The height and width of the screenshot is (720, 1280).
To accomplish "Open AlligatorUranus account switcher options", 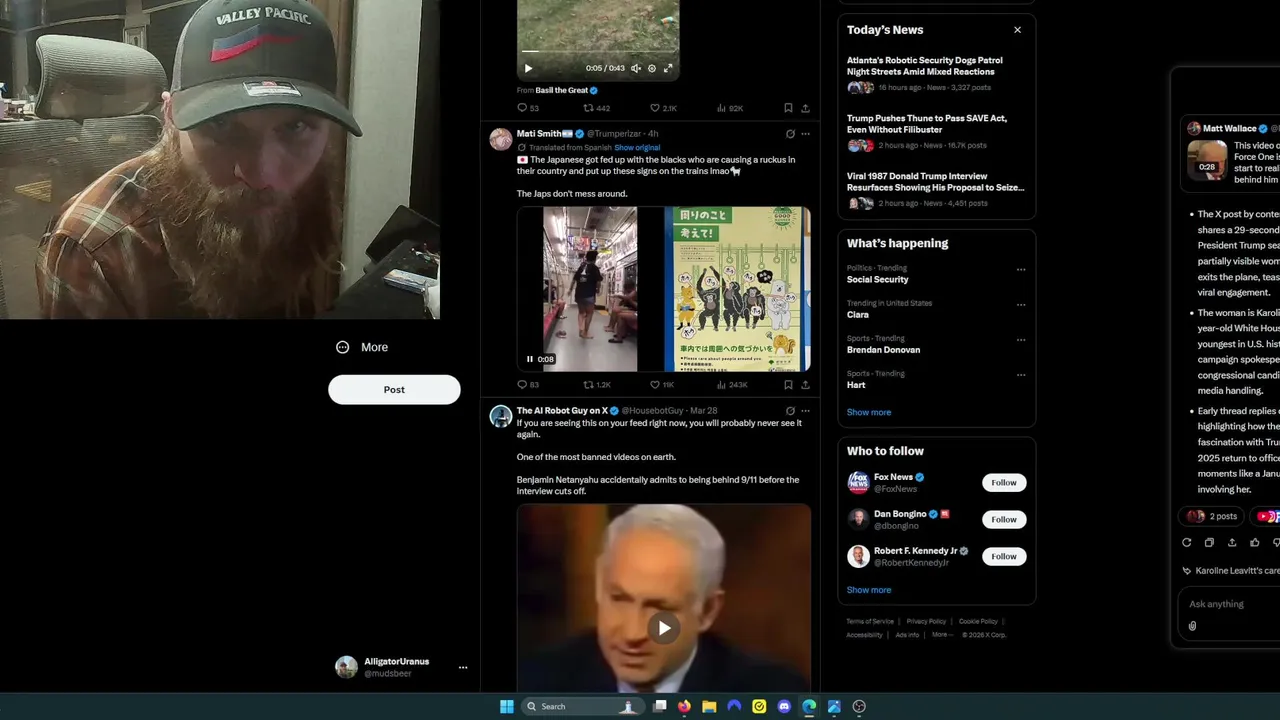I will (463, 667).
